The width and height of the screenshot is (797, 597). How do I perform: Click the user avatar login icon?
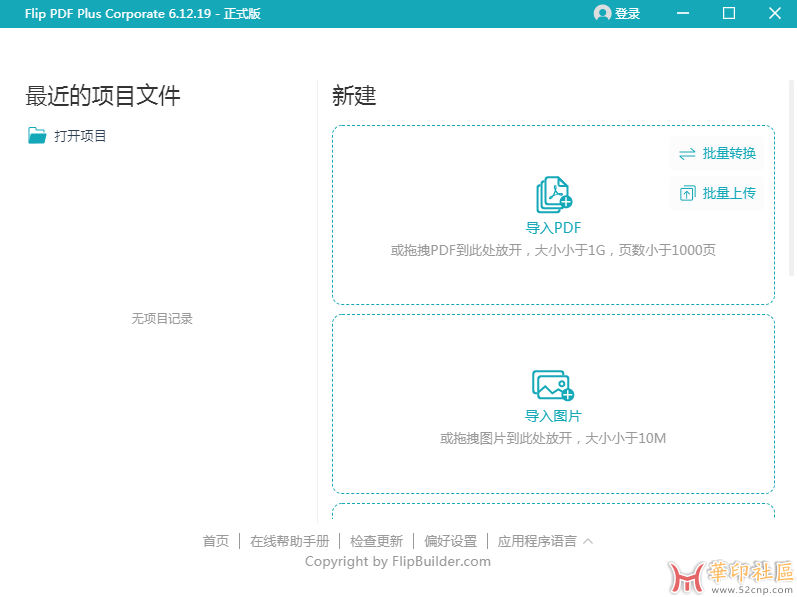pos(602,13)
